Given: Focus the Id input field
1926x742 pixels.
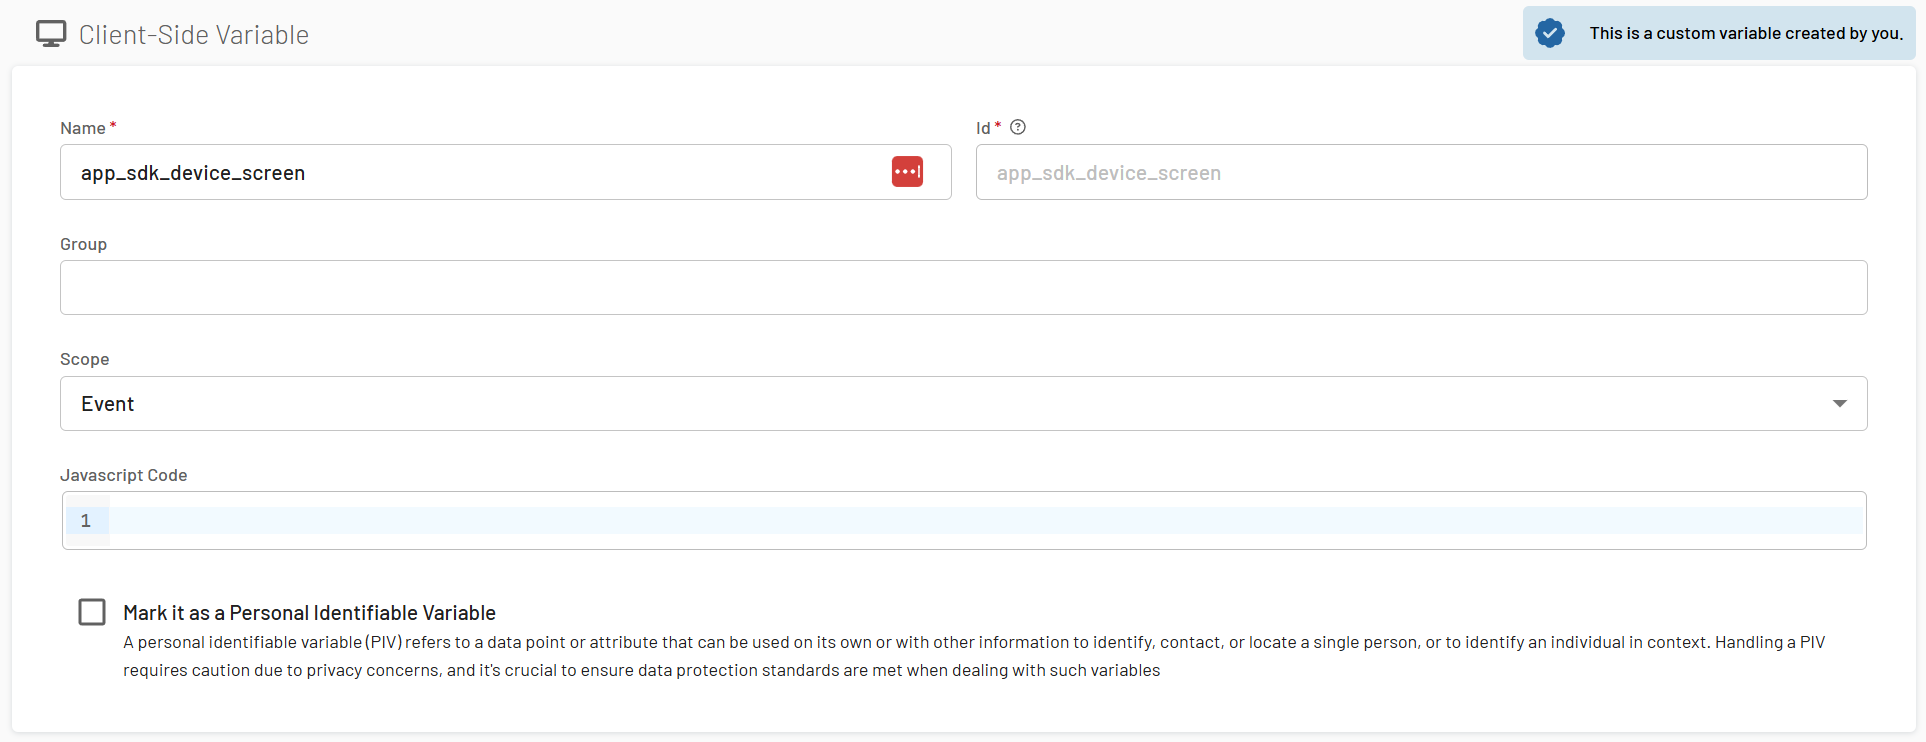Looking at the screenshot, I should click(x=1420, y=173).
